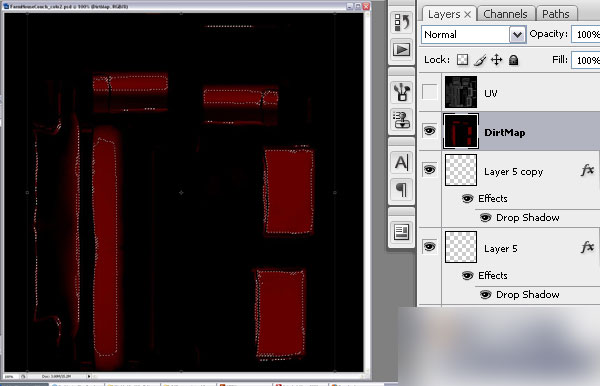600x386 pixels.
Task: Click the Opacity value field
Action: click(585, 34)
